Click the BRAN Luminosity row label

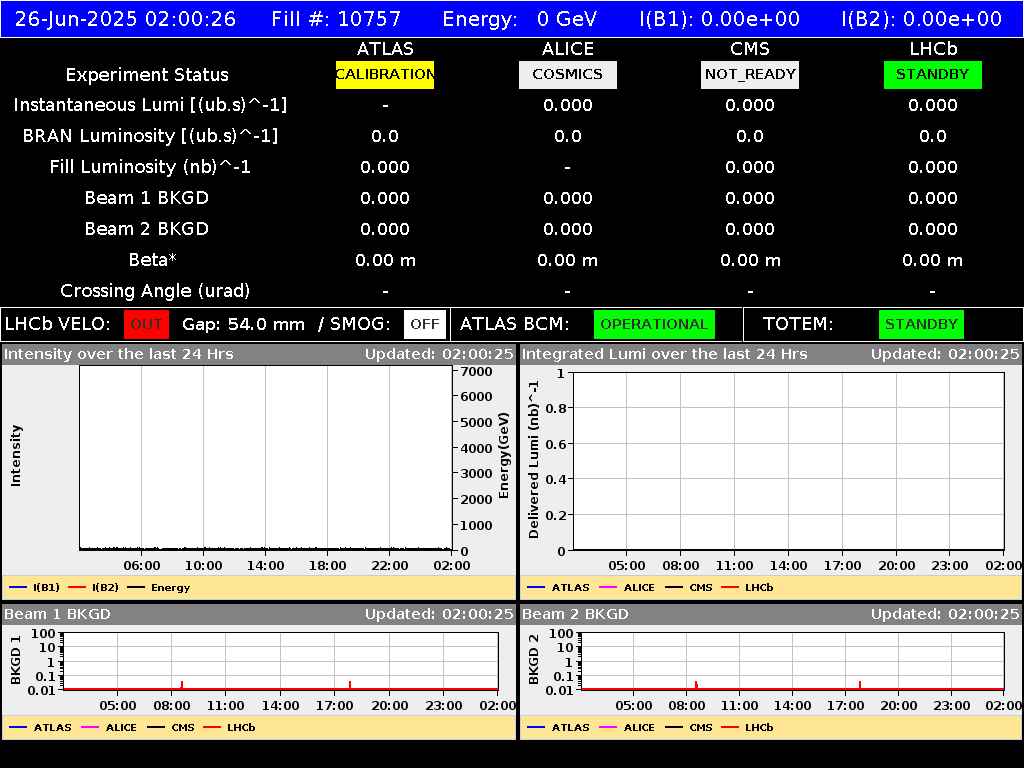[x=150, y=136]
